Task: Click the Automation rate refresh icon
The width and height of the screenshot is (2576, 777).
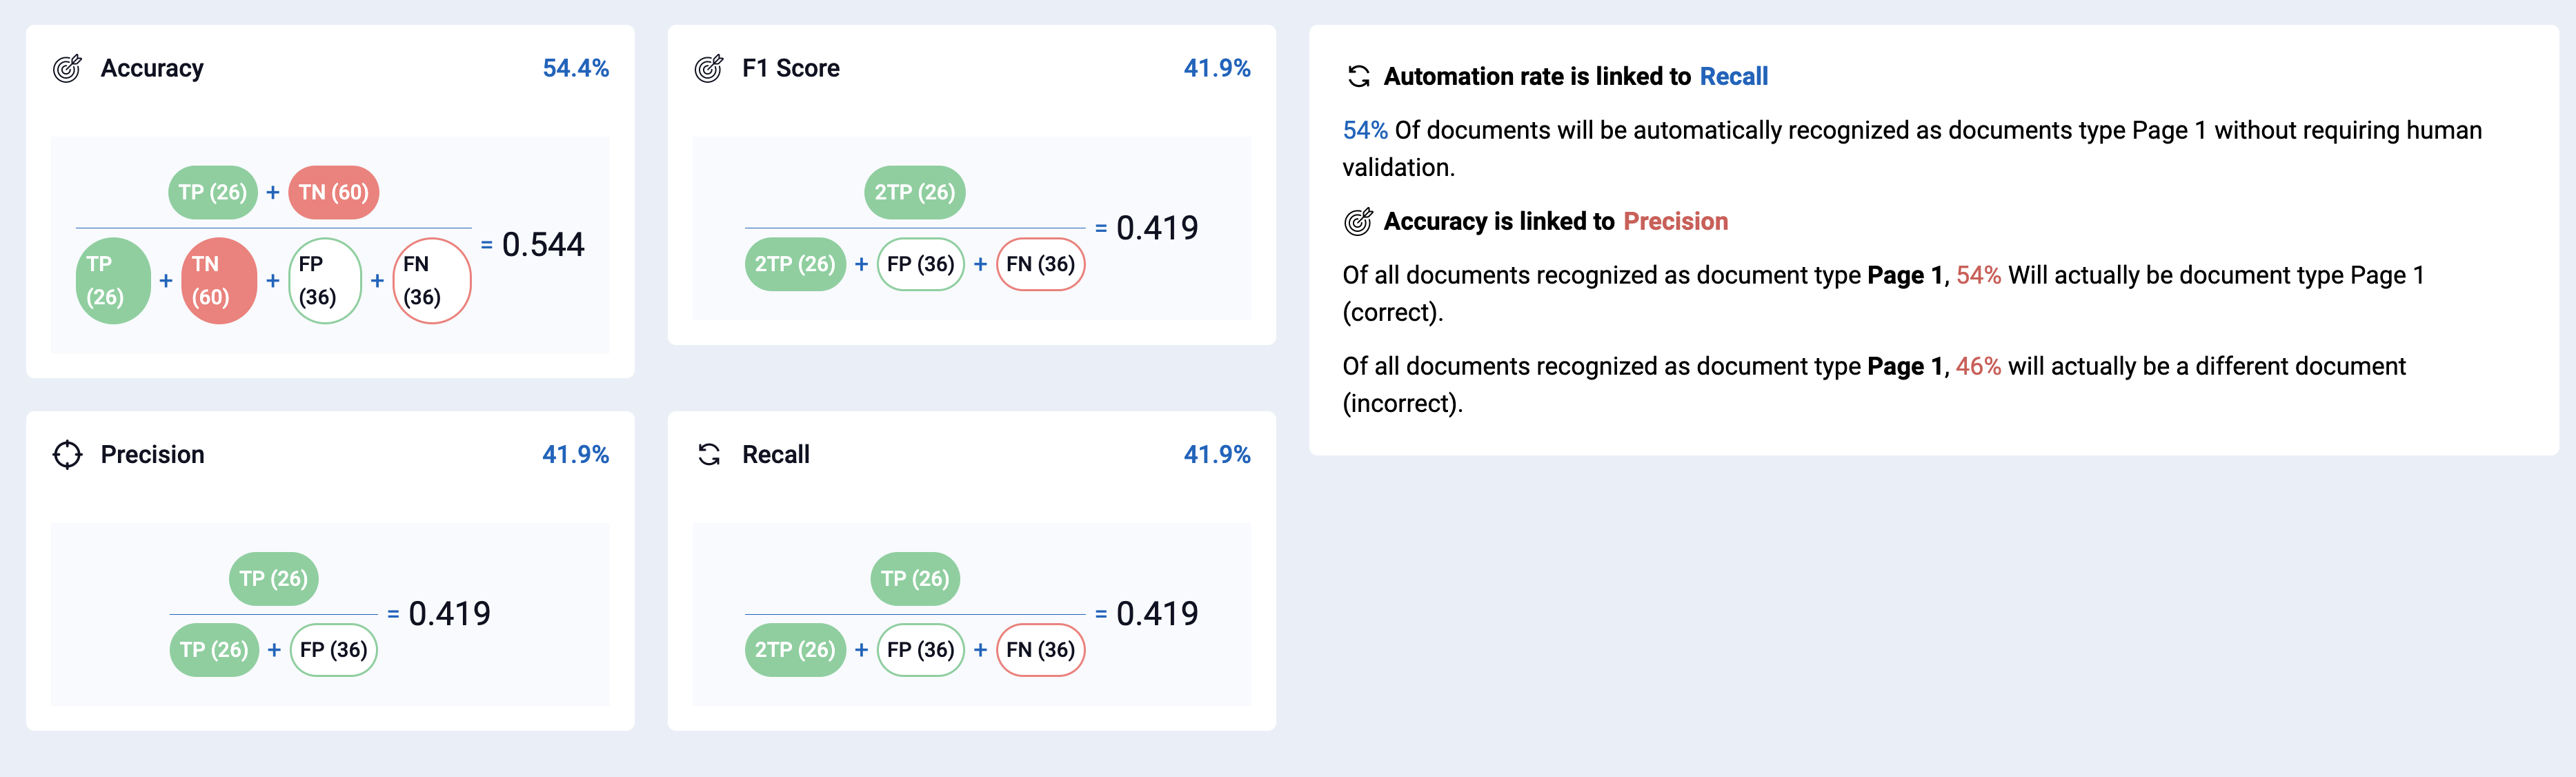Action: tap(1358, 76)
